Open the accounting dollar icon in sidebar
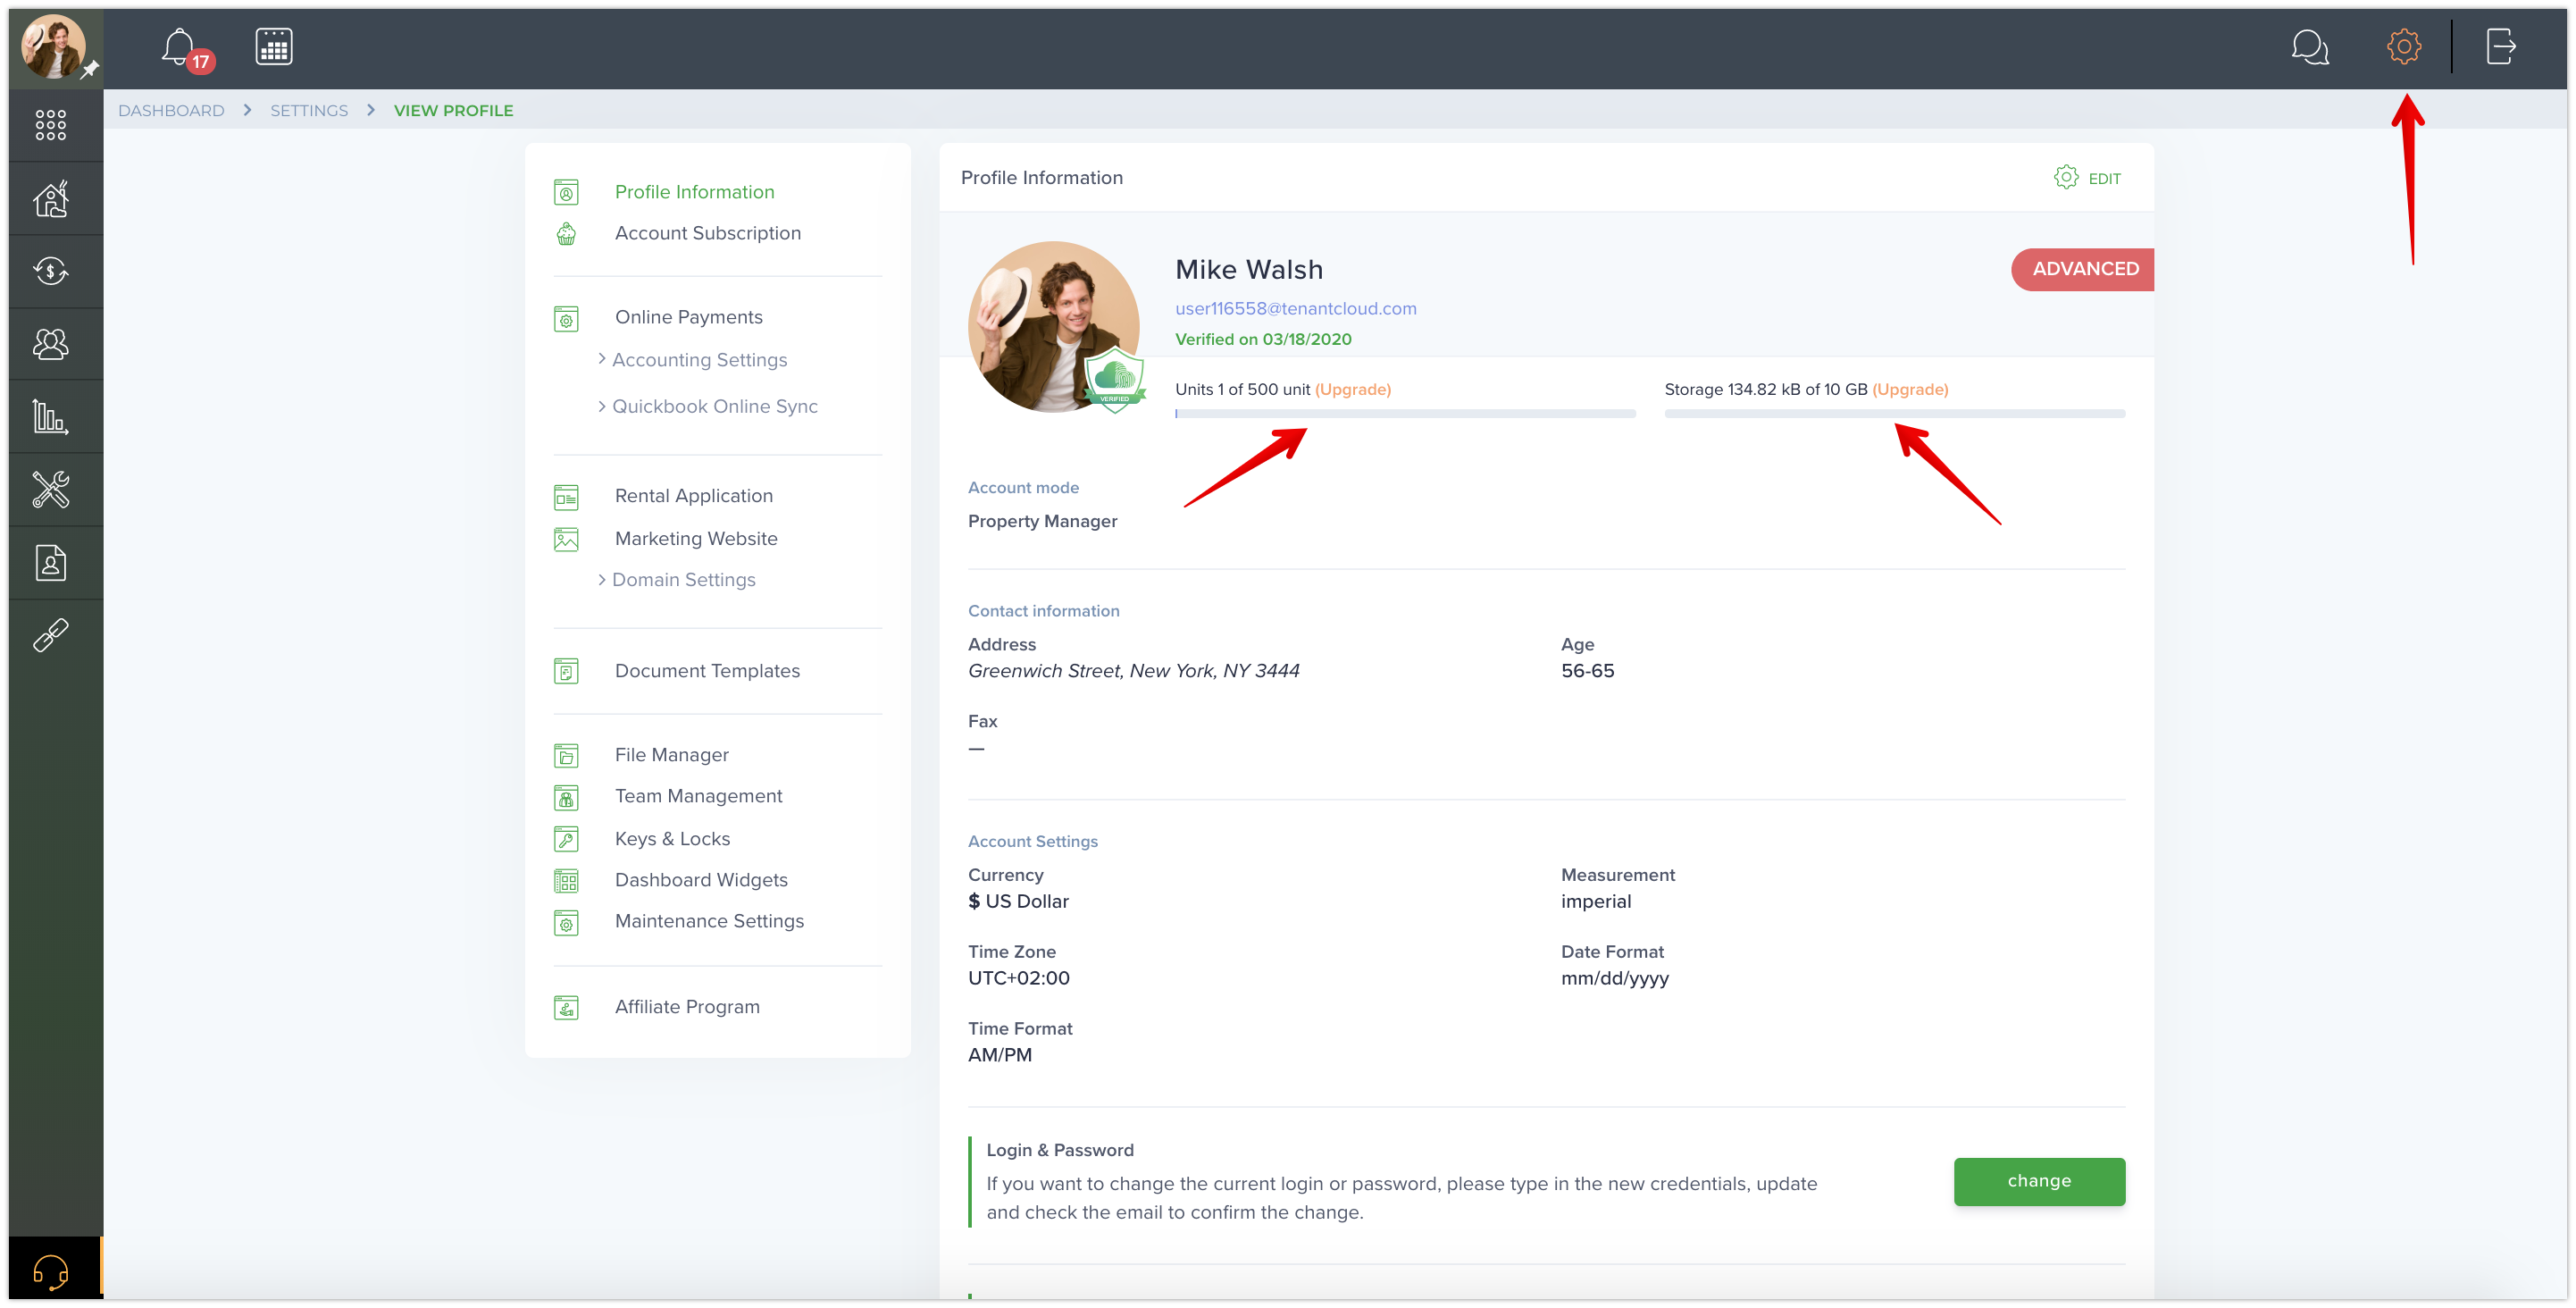Image resolution: width=2576 pixels, height=1308 pixels. pyautogui.click(x=51, y=271)
